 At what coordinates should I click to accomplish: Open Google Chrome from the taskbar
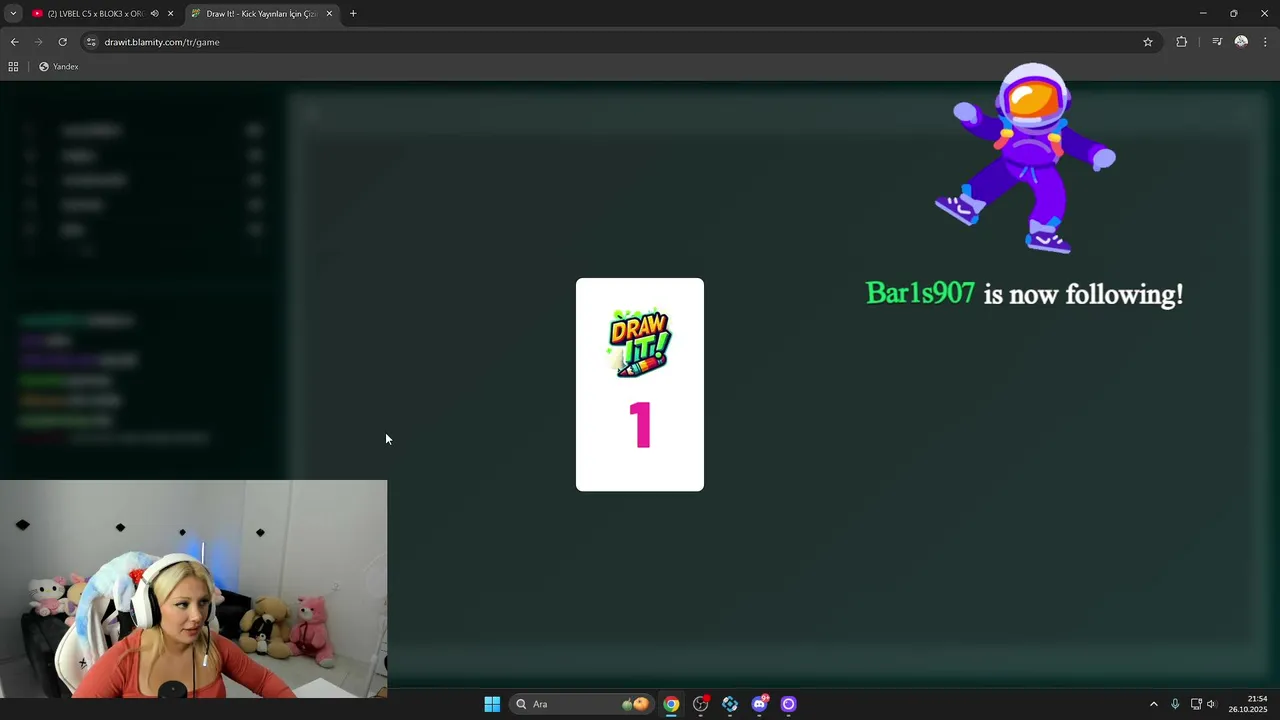(x=671, y=704)
